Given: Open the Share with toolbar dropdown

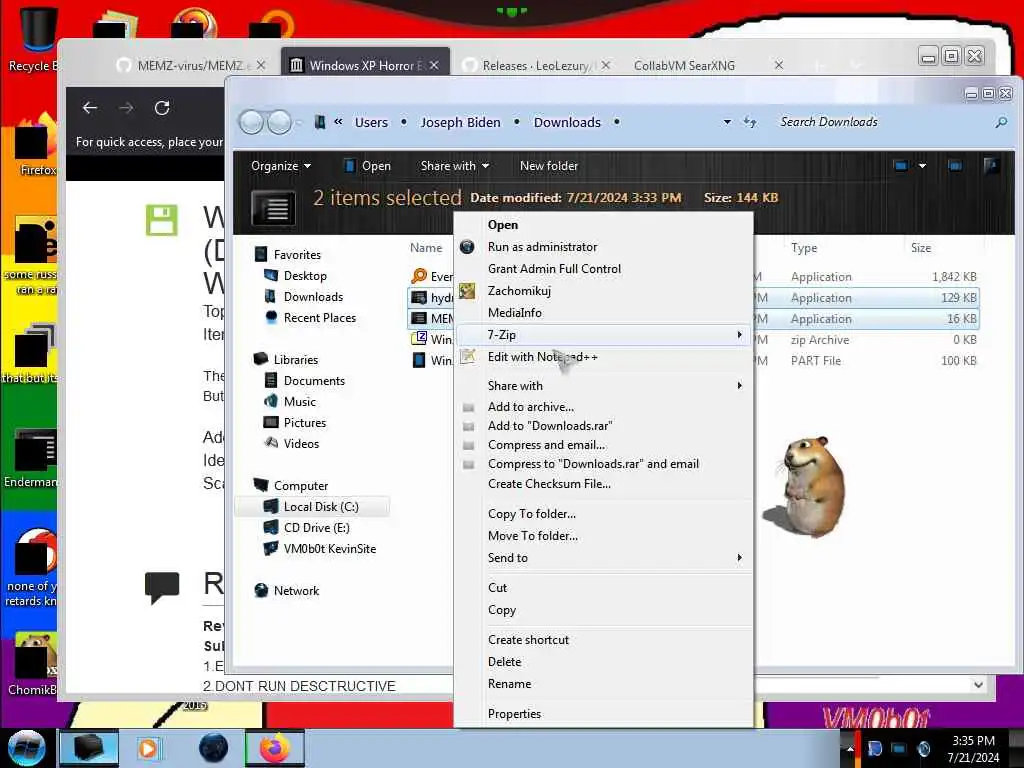Looking at the screenshot, I should pos(455,166).
